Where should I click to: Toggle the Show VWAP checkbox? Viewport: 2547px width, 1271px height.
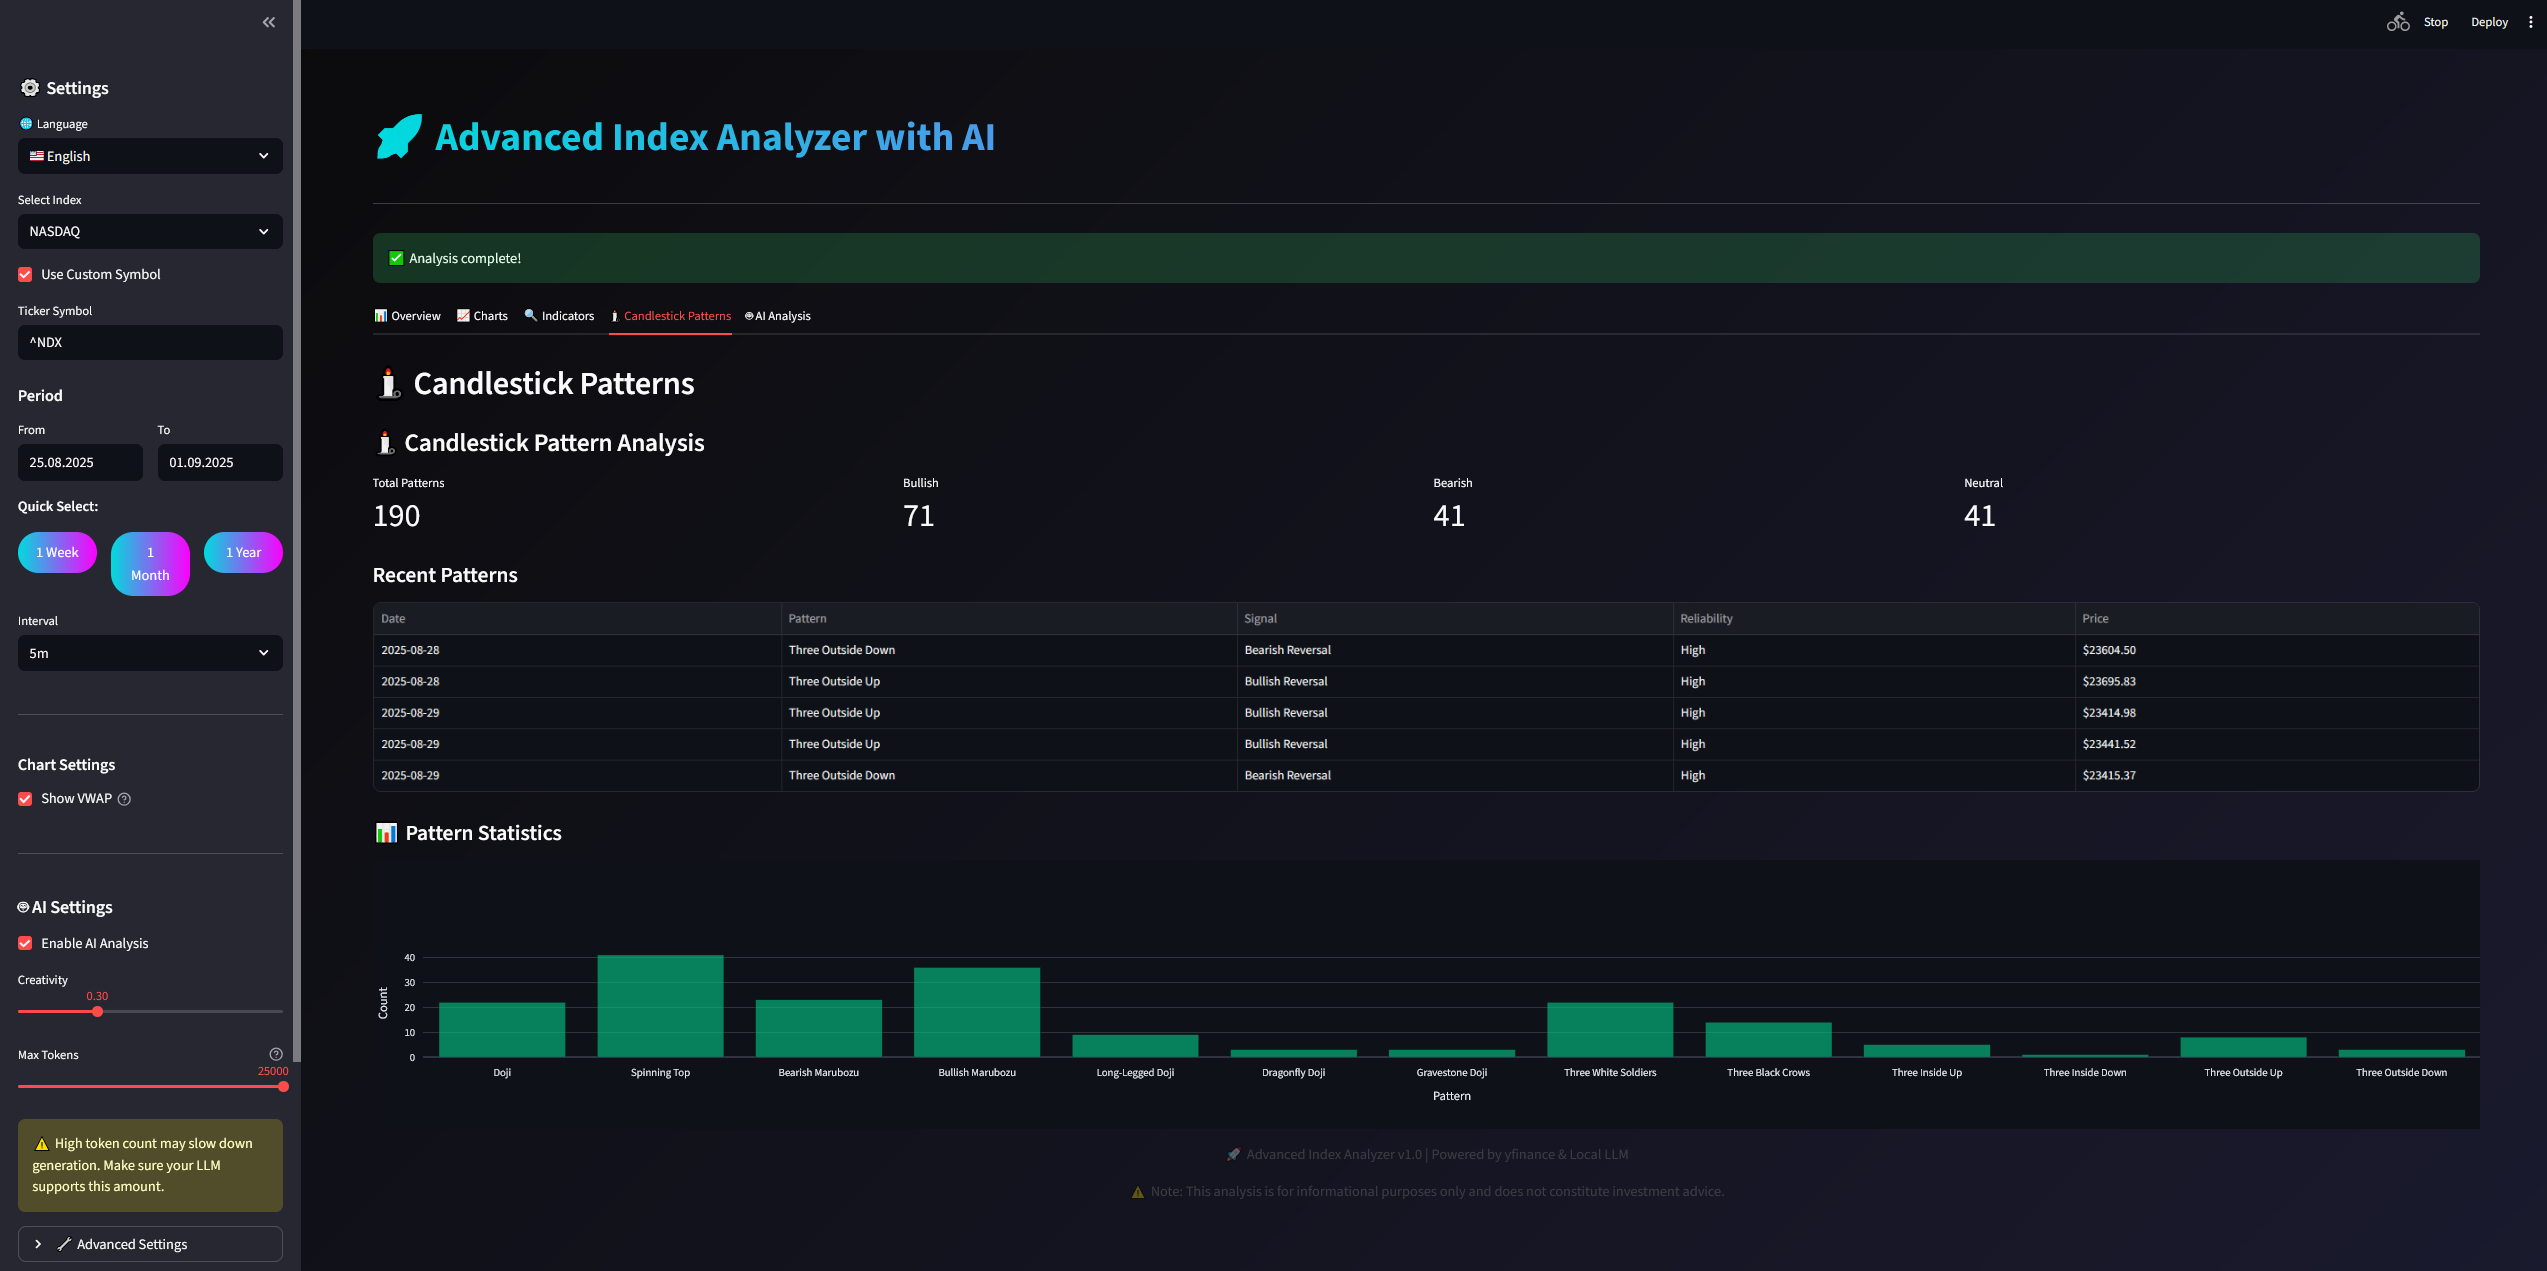25,799
